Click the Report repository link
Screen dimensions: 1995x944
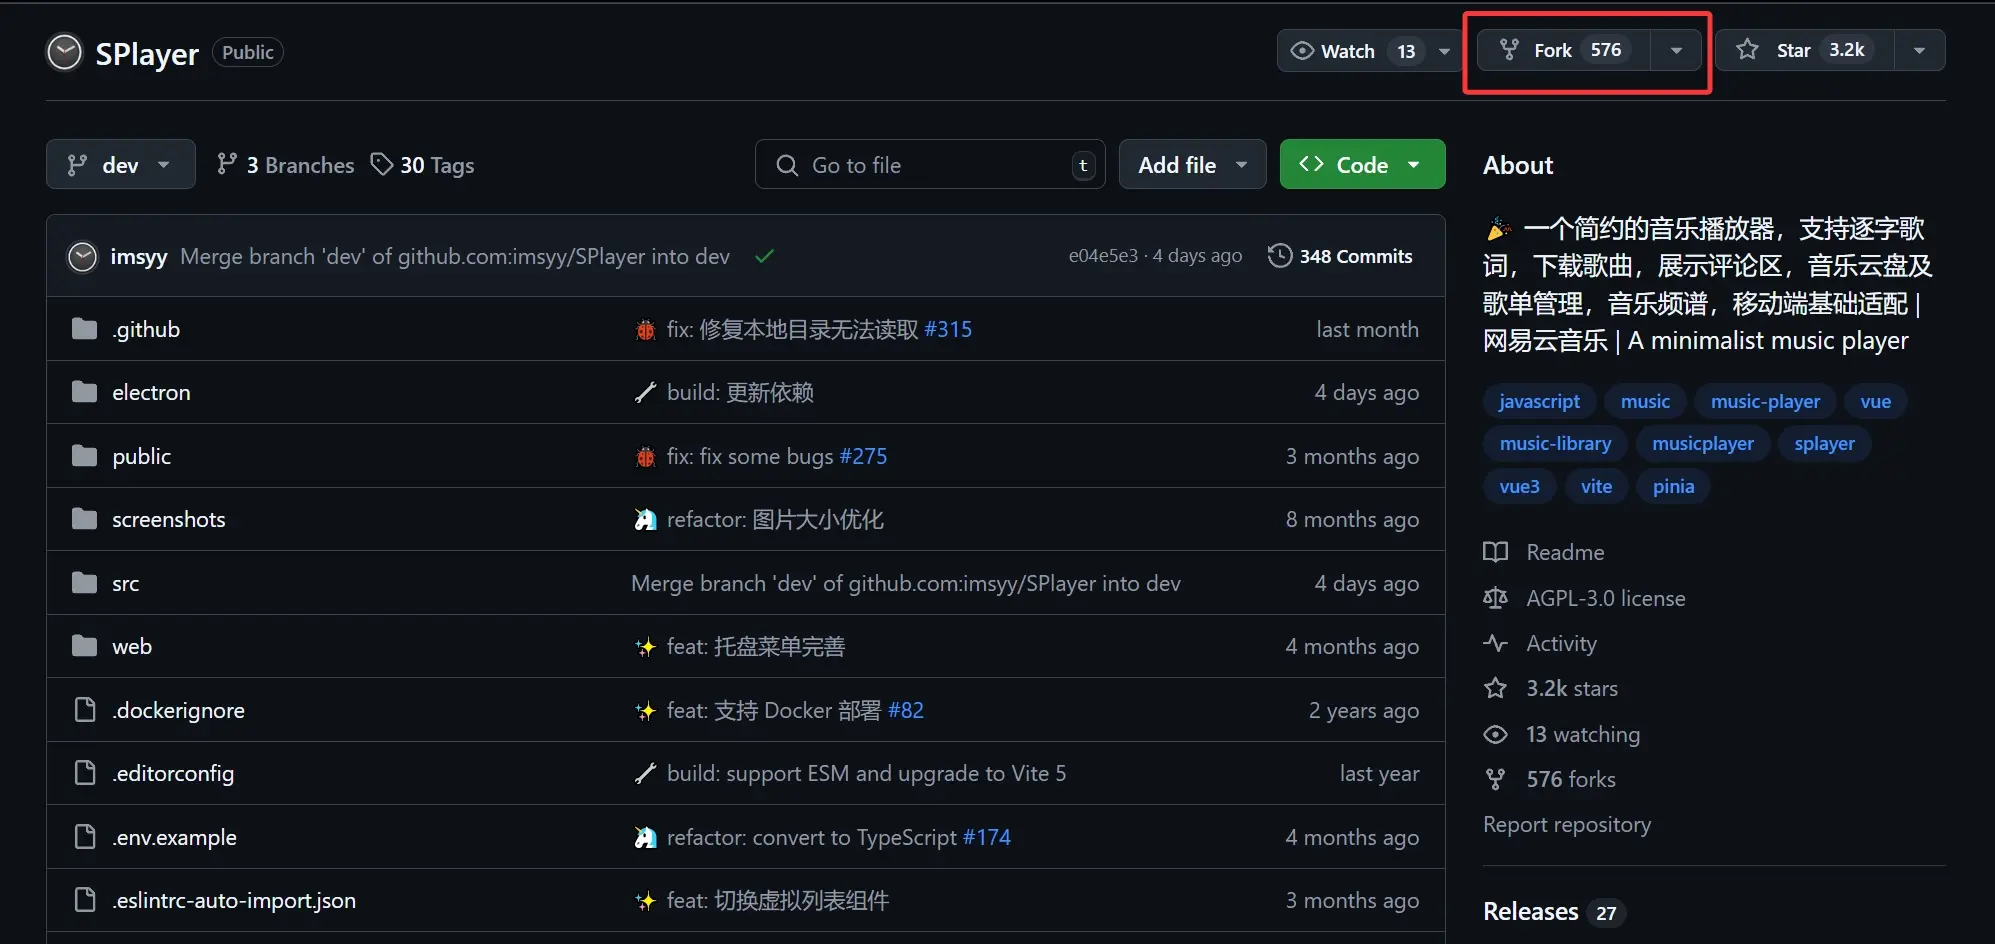tap(1566, 824)
